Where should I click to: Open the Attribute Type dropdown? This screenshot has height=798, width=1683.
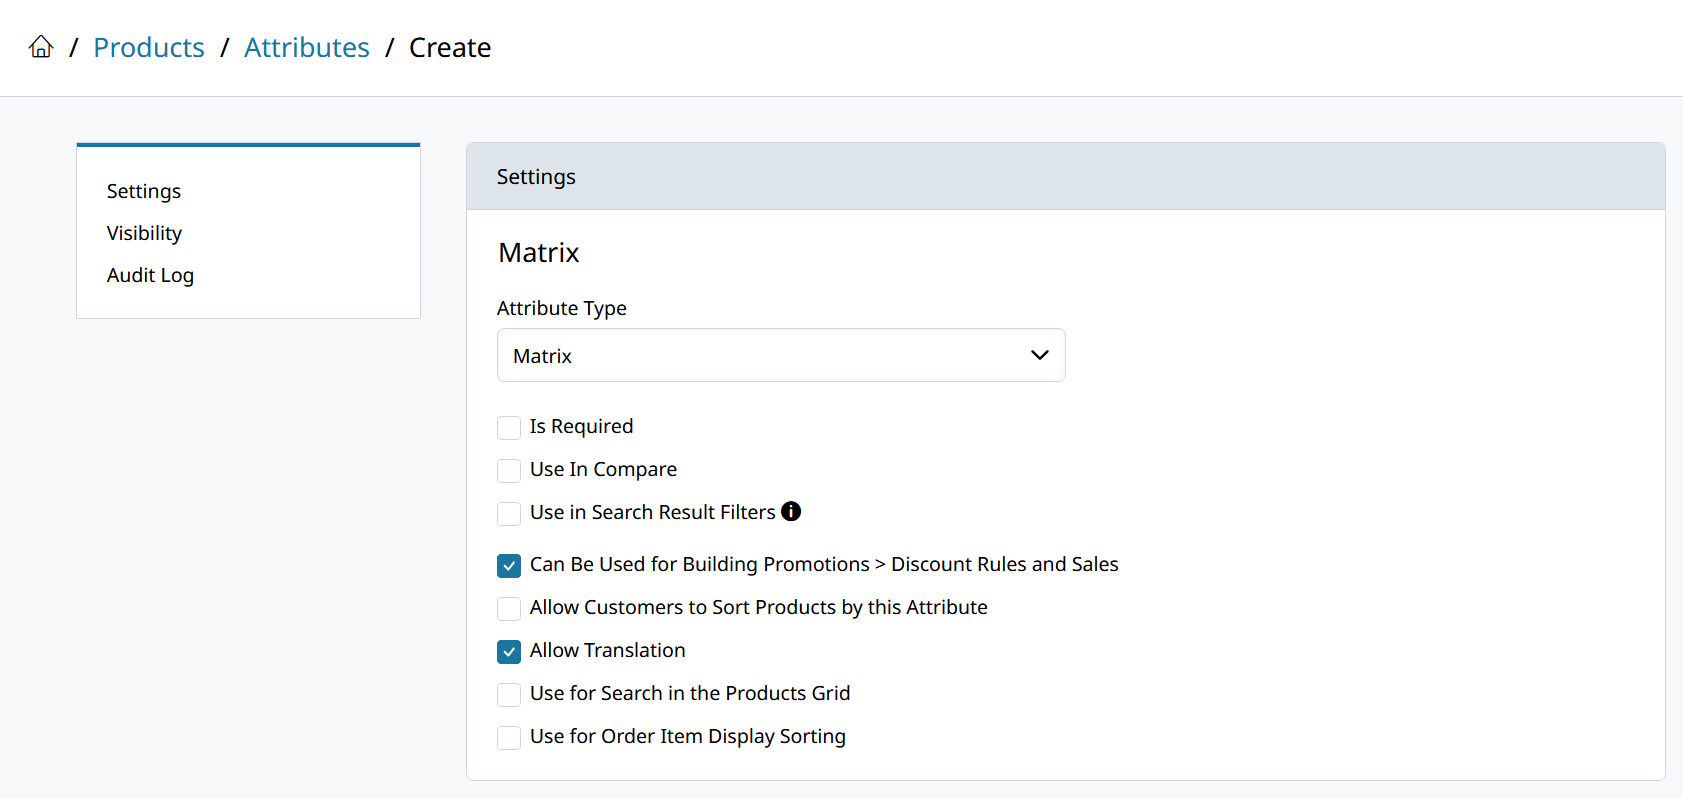[780, 355]
